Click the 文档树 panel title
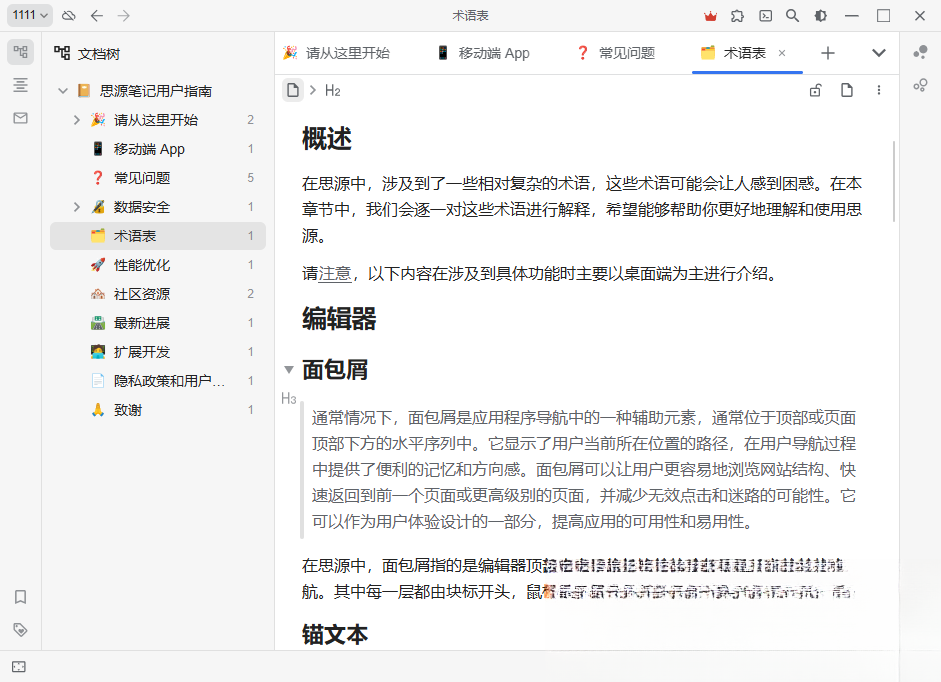The height and width of the screenshot is (682, 941). (x=99, y=54)
